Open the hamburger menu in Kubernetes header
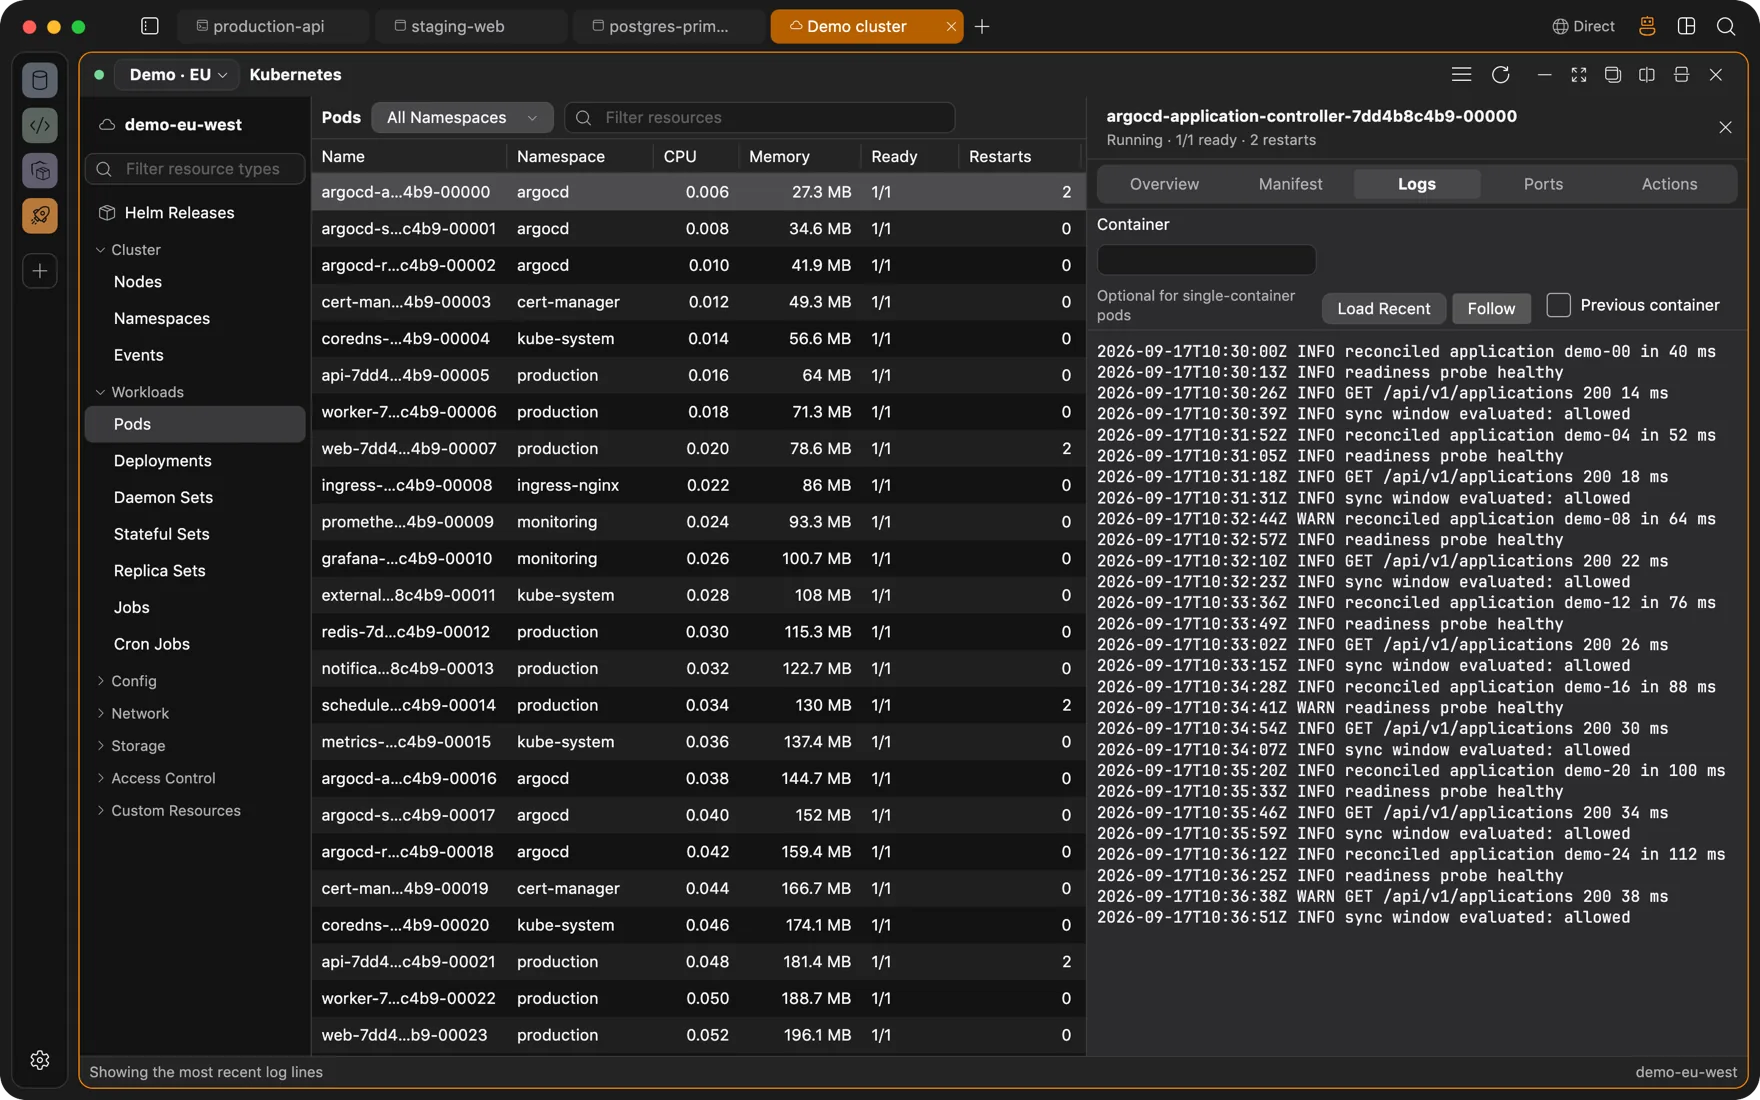The image size is (1760, 1100). coord(1461,75)
